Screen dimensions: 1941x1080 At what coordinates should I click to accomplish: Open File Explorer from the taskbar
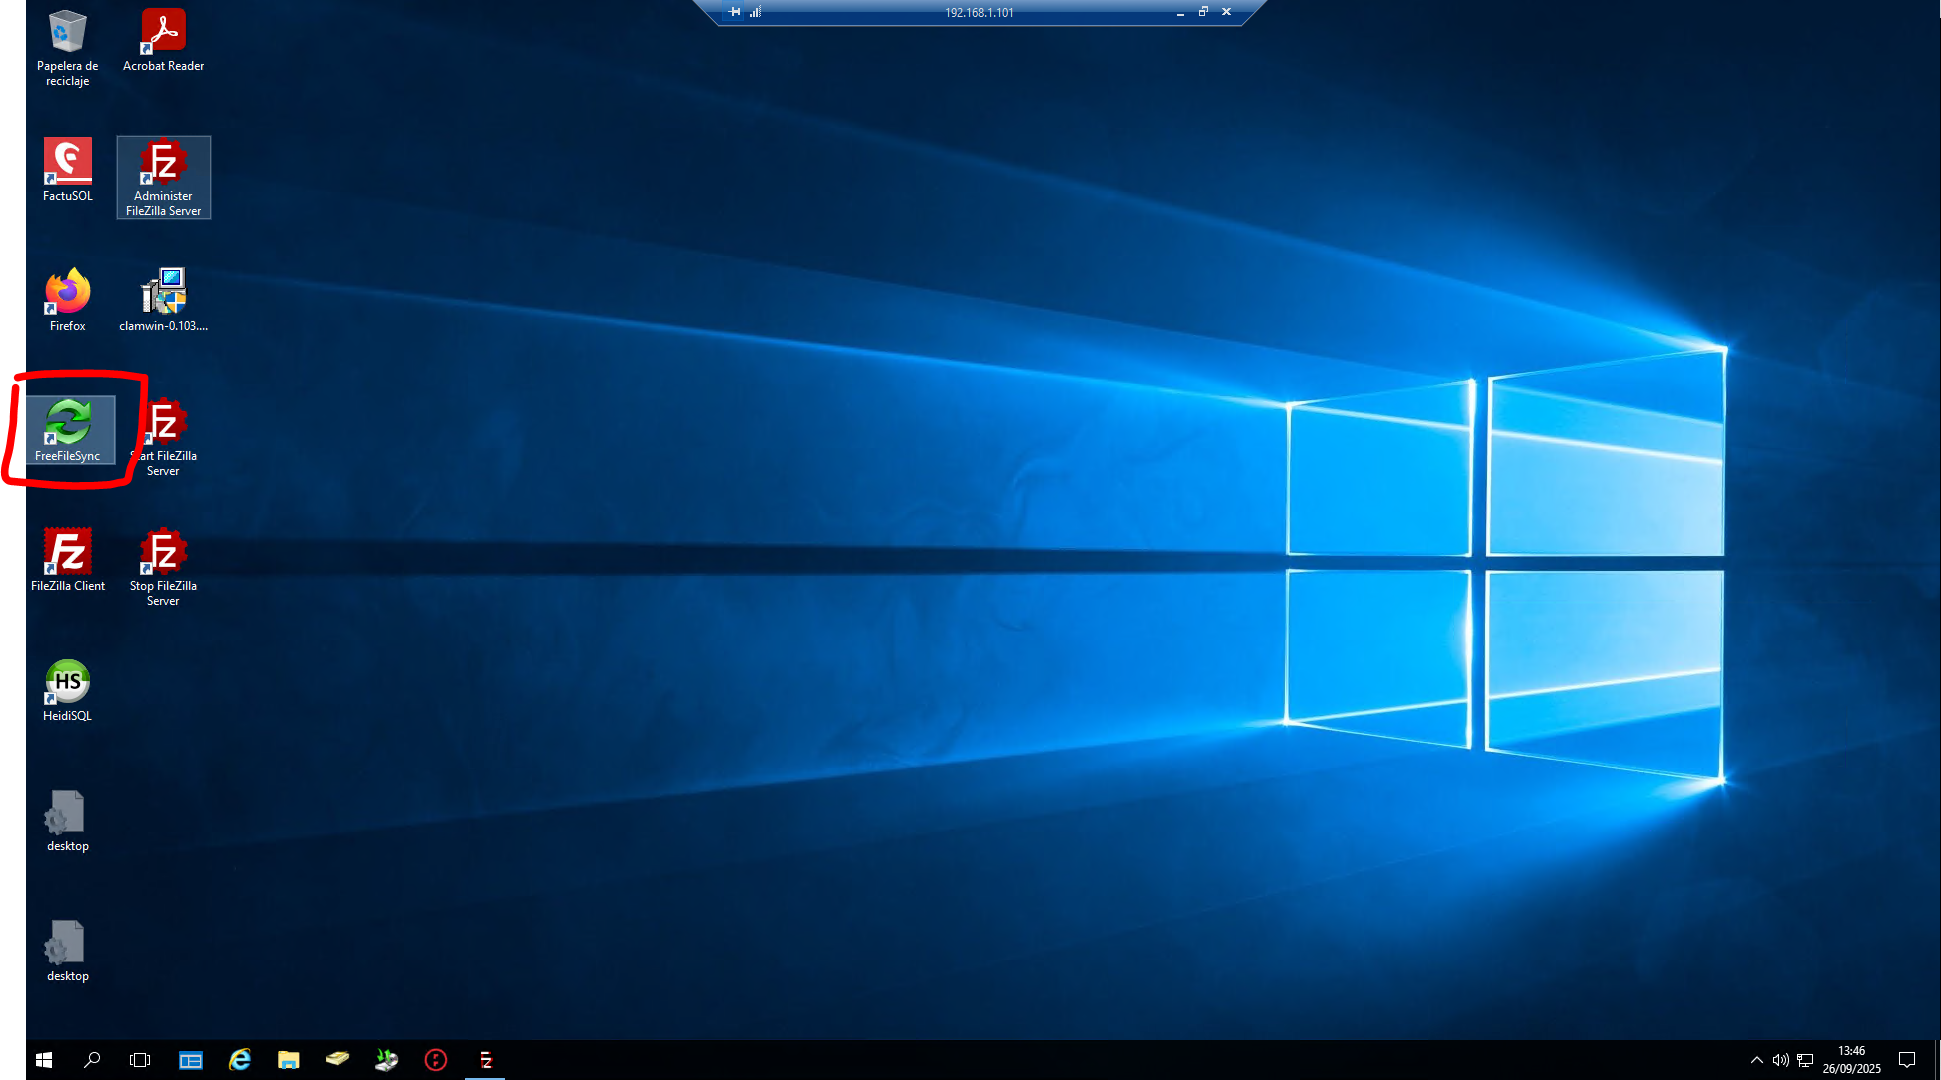point(289,1060)
